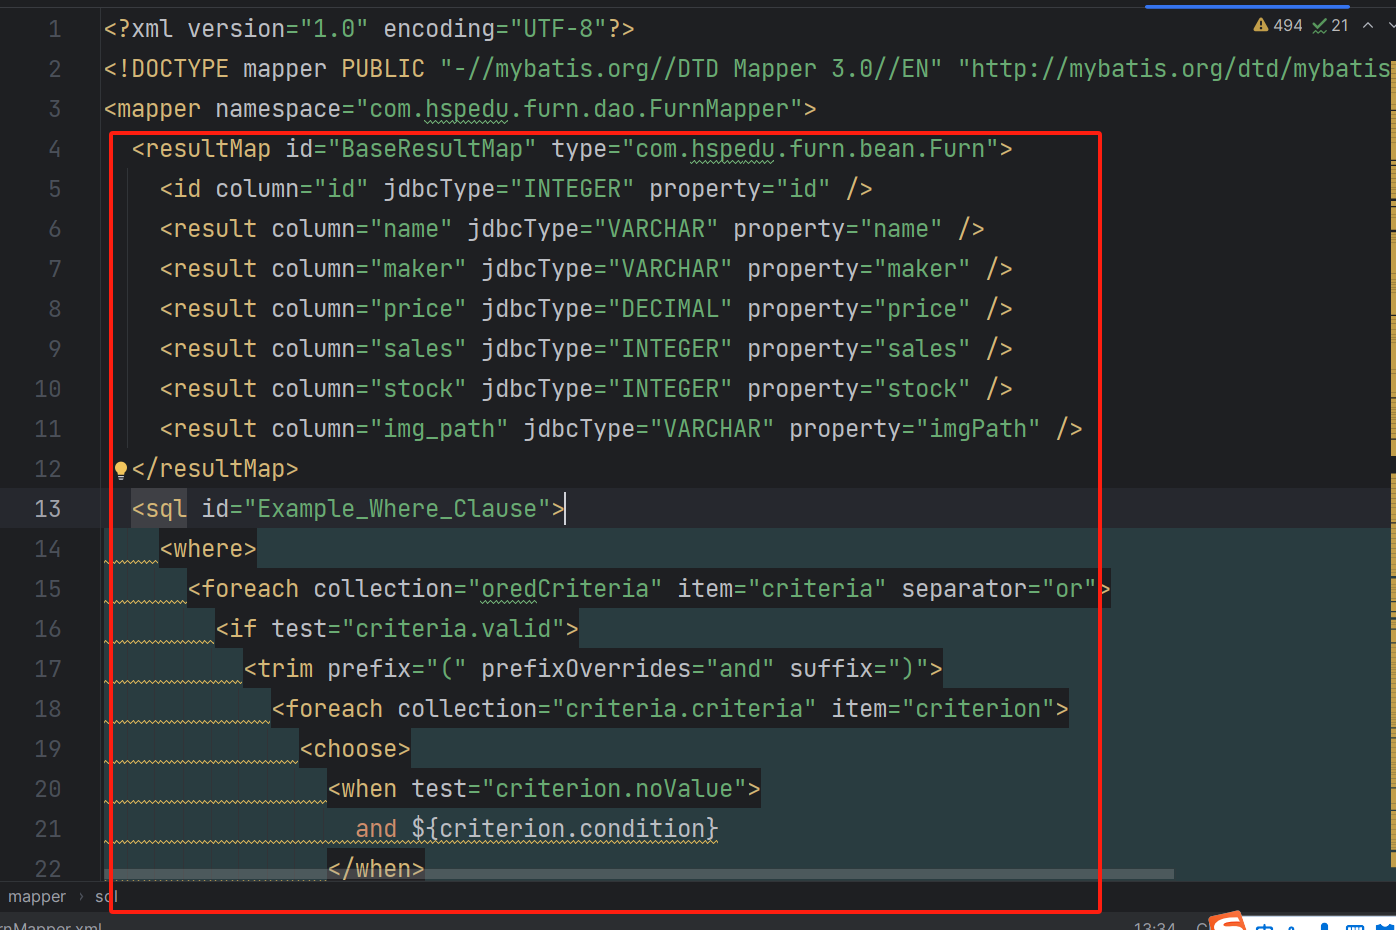Click the separator value "or" on line 15
The height and width of the screenshot is (930, 1396).
[1069, 589]
